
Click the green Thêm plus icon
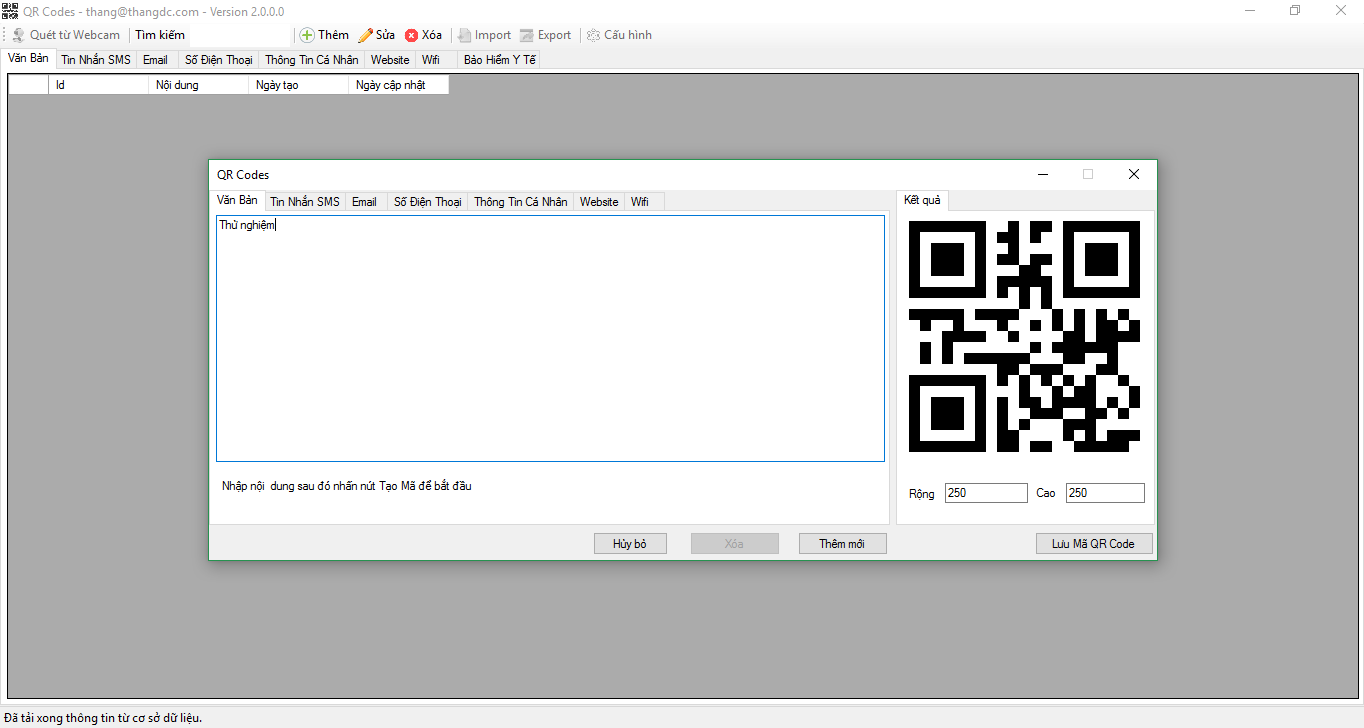[307, 34]
